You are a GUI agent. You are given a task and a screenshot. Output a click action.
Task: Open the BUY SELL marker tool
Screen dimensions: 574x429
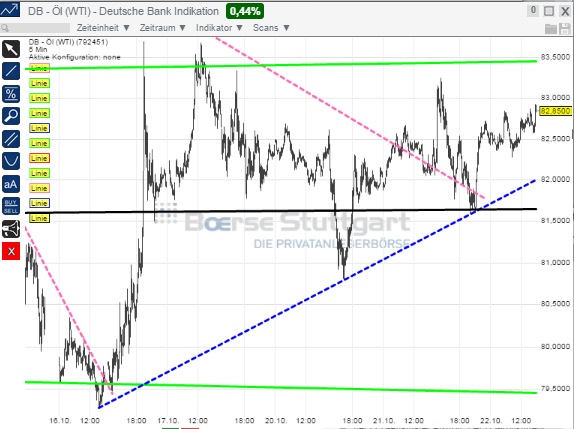pyautogui.click(x=11, y=206)
